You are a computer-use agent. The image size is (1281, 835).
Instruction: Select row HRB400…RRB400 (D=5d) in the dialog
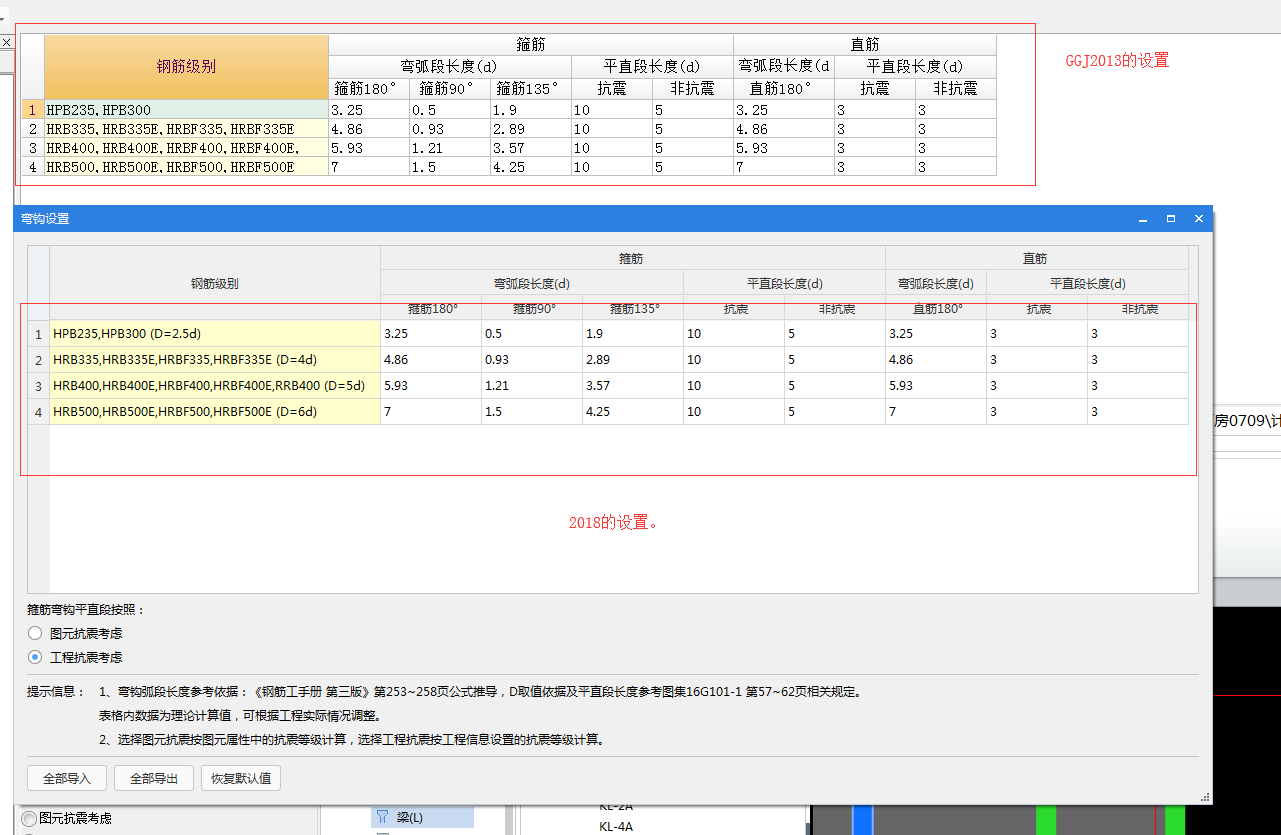215,386
